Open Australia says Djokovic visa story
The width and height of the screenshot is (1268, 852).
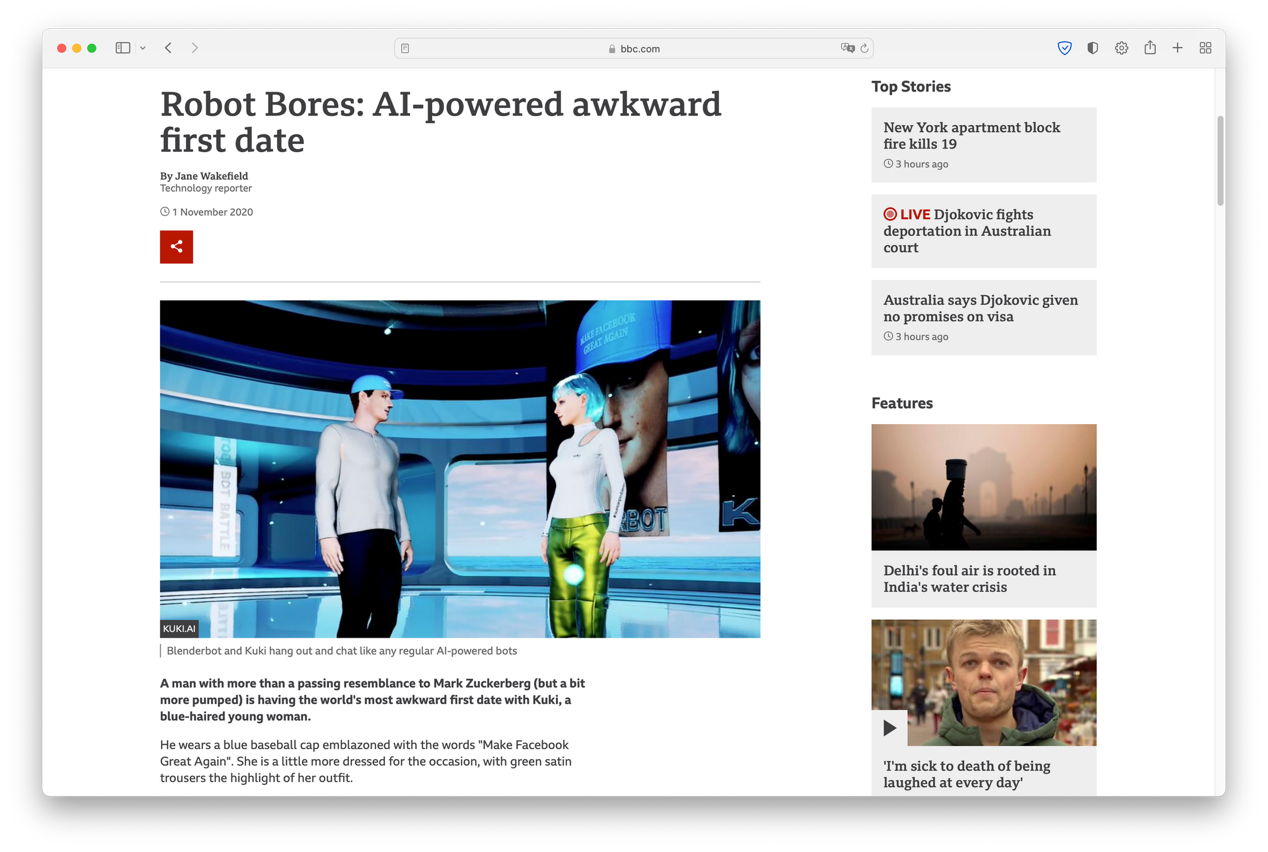pyautogui.click(x=980, y=308)
